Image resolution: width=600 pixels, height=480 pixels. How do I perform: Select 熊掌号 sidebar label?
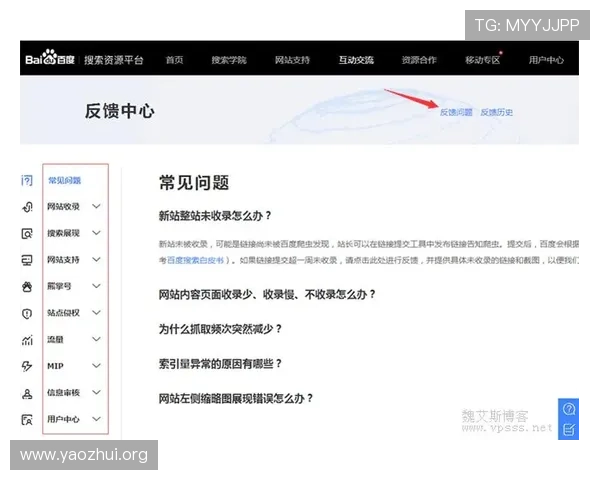click(x=59, y=286)
